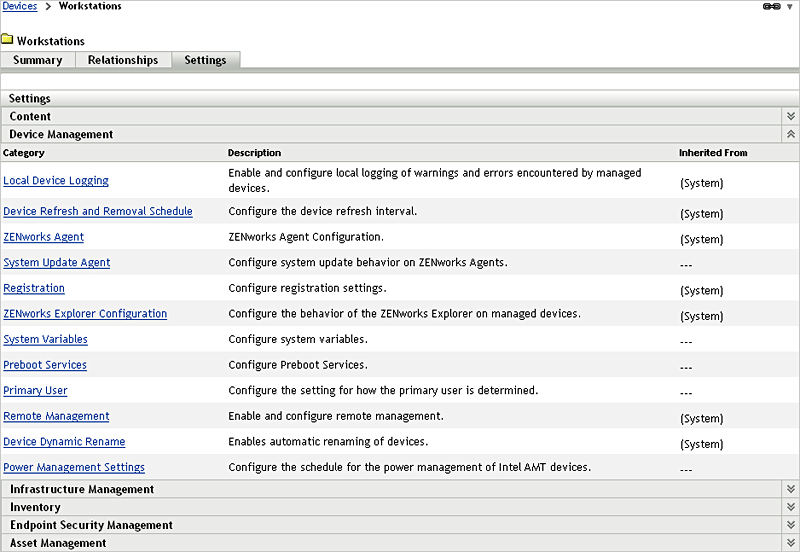The width and height of the screenshot is (800, 552).
Task: Open Local Device Logging settings
Action: pyautogui.click(x=56, y=181)
